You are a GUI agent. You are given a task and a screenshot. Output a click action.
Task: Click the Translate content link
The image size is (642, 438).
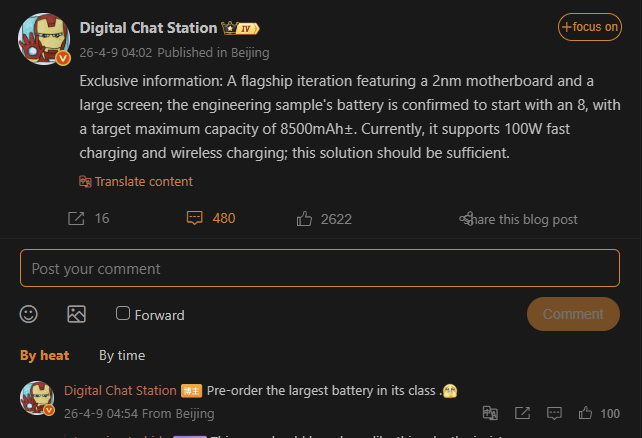pos(136,182)
